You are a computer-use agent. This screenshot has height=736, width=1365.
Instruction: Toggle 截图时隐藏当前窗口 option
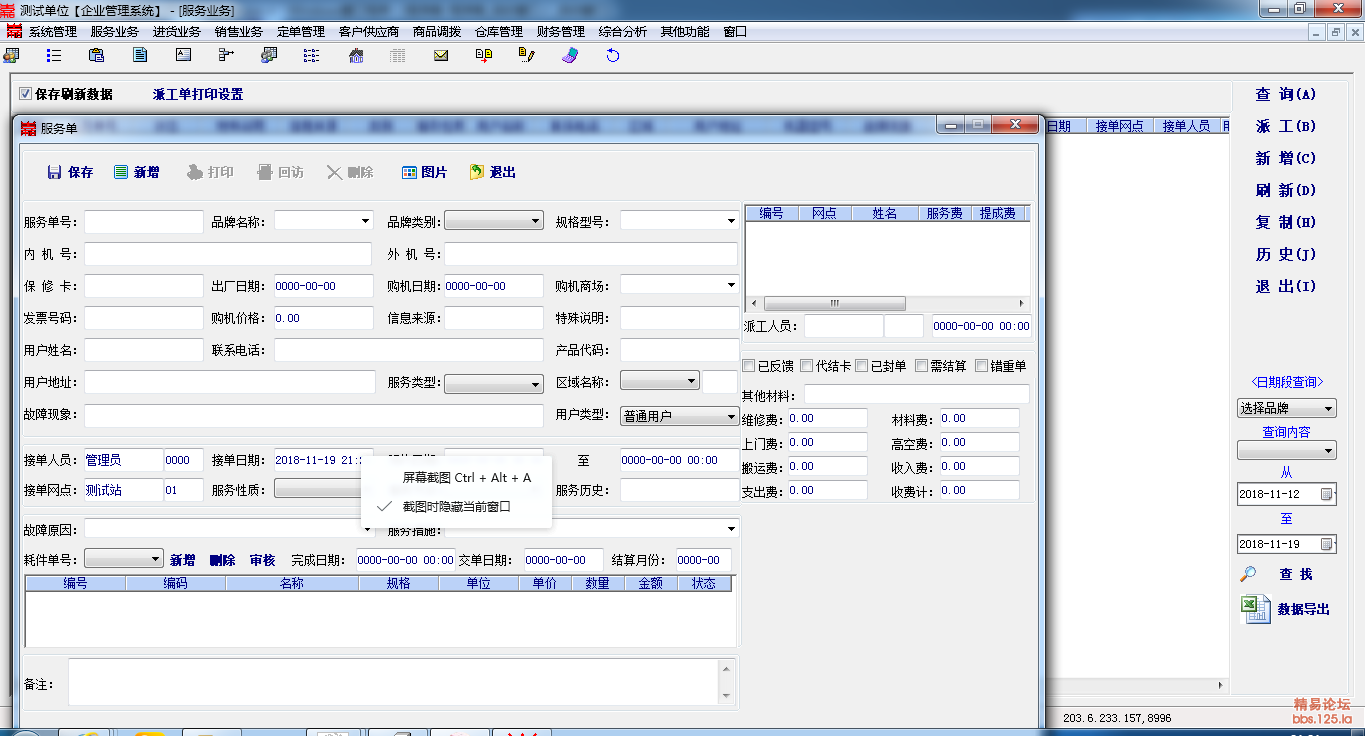click(x=456, y=506)
